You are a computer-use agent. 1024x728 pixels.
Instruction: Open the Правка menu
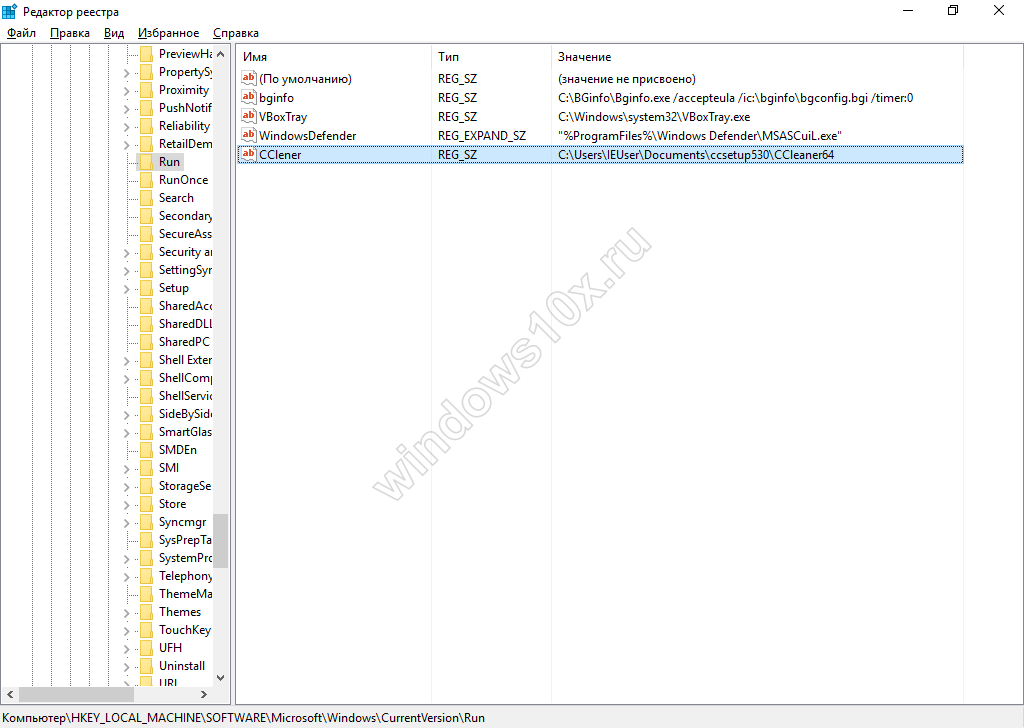pos(70,33)
